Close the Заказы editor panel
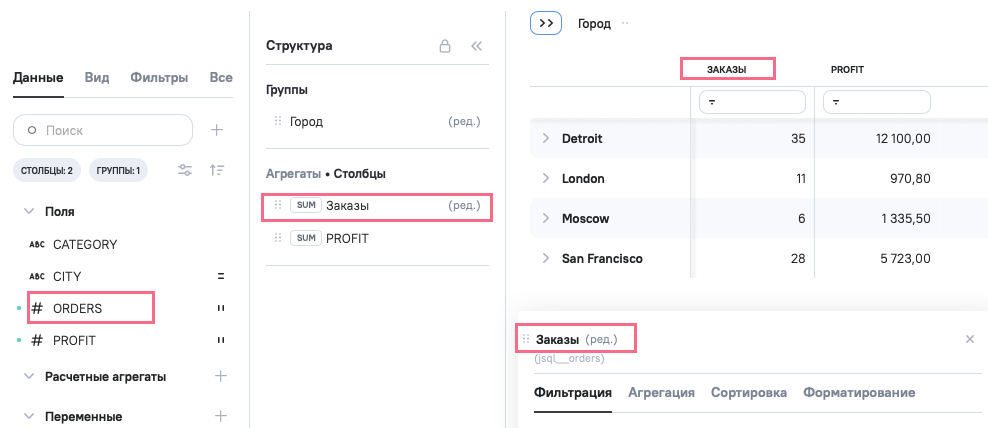This screenshot has width=988, height=428. [x=970, y=339]
